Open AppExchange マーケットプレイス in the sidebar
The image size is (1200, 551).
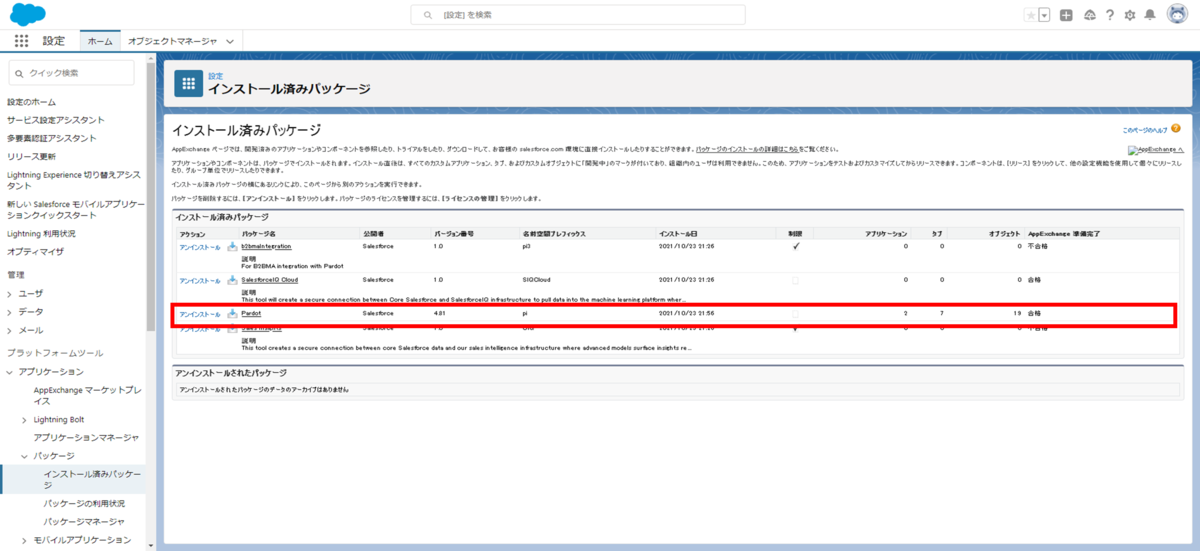(86, 395)
